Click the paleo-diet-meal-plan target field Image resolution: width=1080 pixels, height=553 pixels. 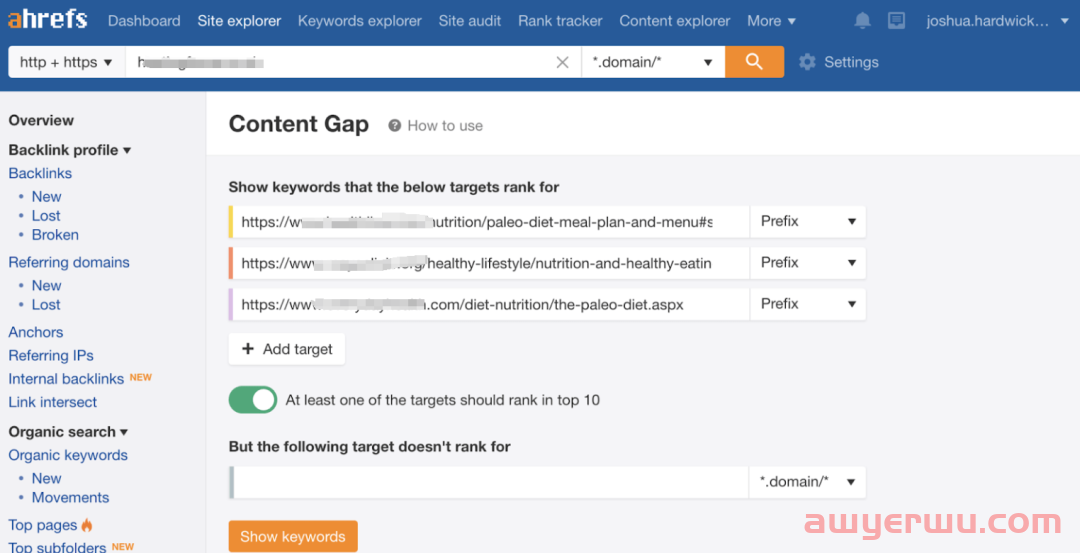[490, 222]
